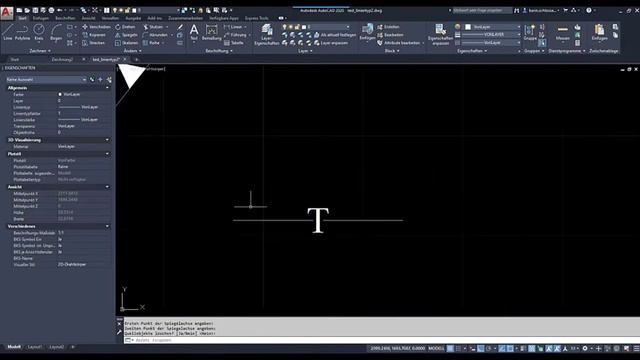Collapse the 3D-Visualisierung section
The height and width of the screenshot is (360, 640).
107,140
